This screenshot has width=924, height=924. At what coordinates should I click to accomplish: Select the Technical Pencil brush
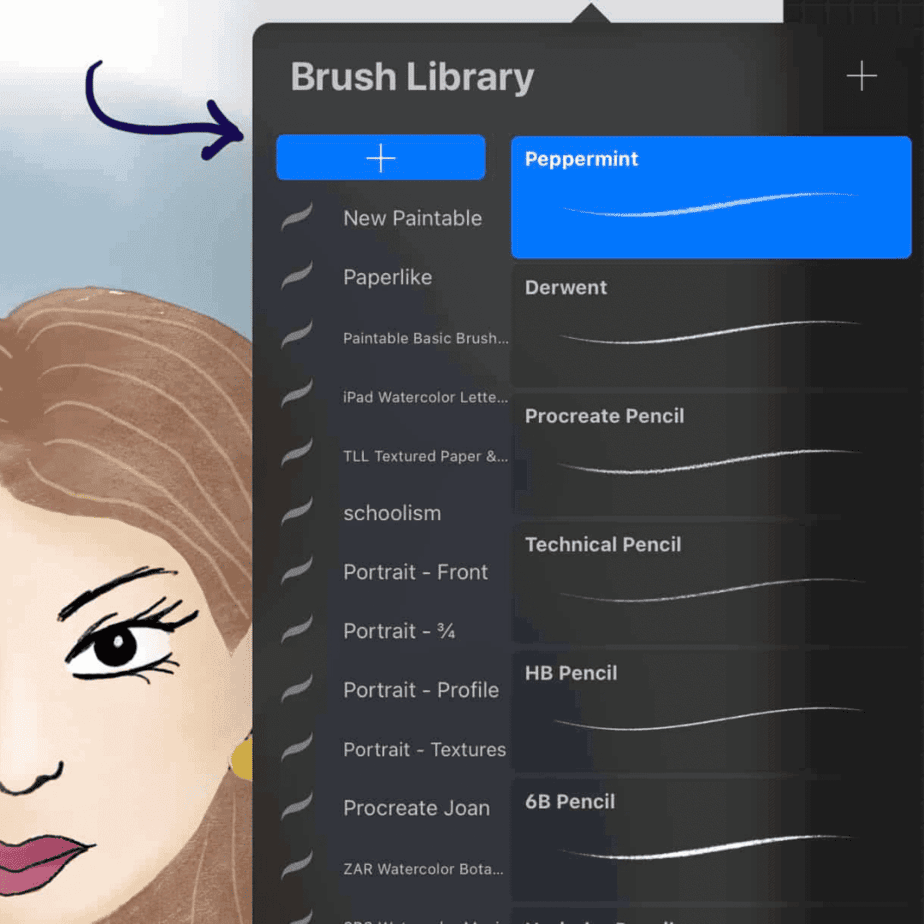(x=711, y=583)
